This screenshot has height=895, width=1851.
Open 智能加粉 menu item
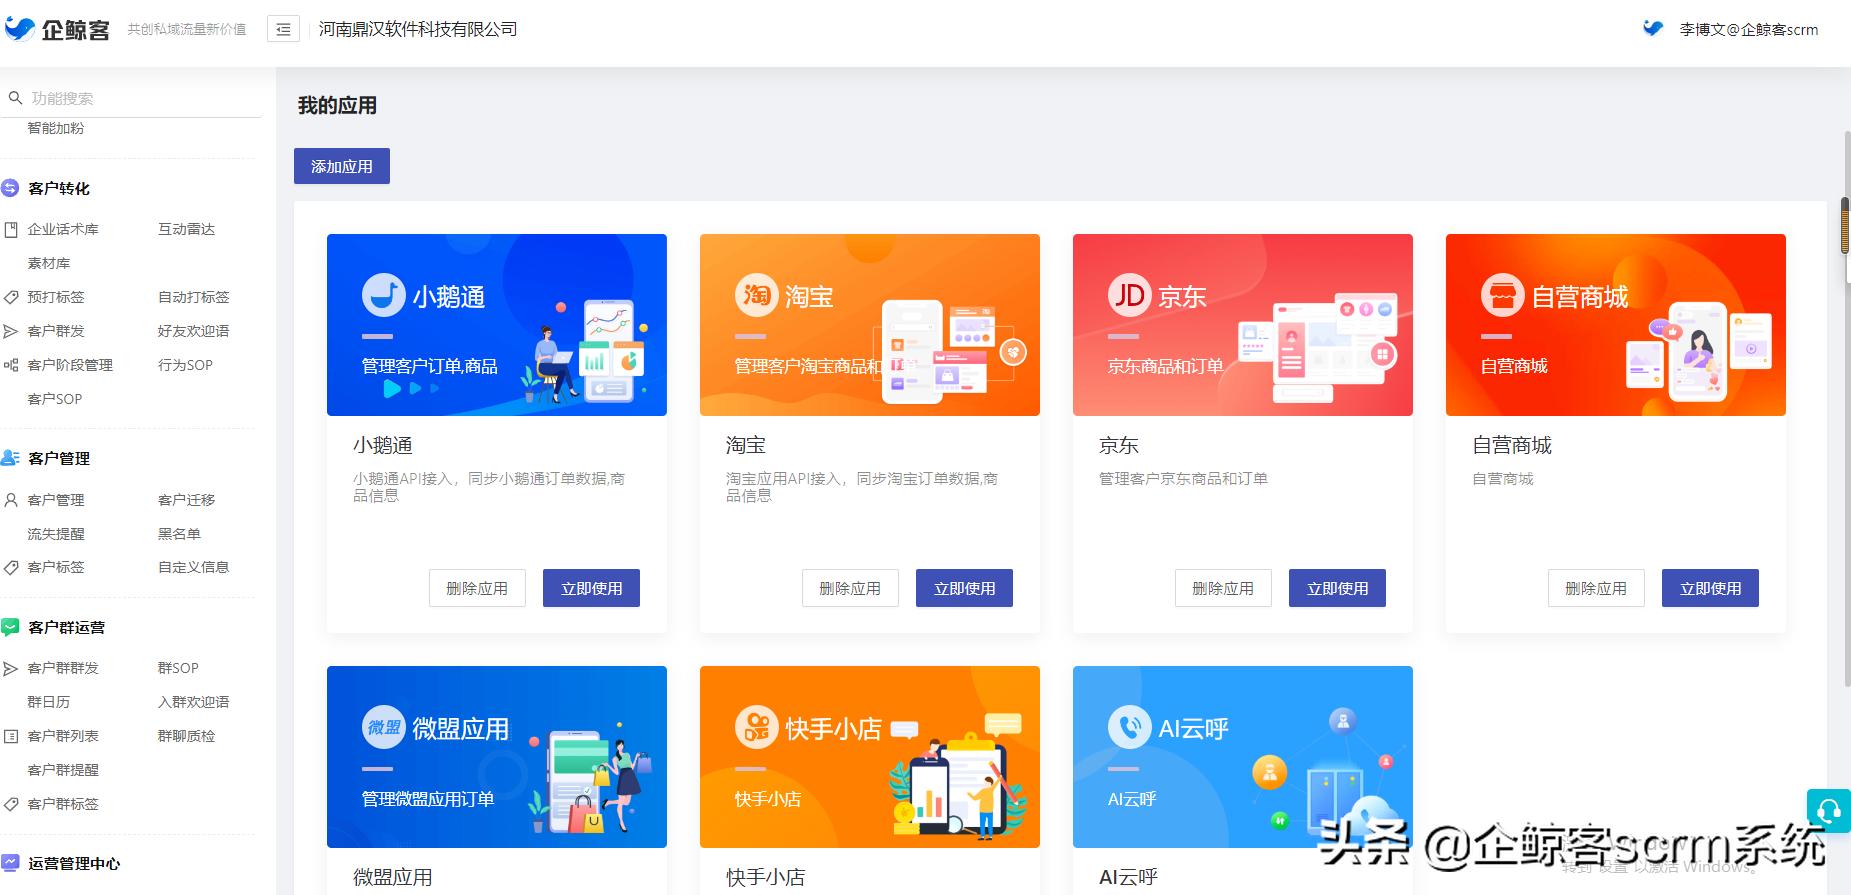point(56,128)
